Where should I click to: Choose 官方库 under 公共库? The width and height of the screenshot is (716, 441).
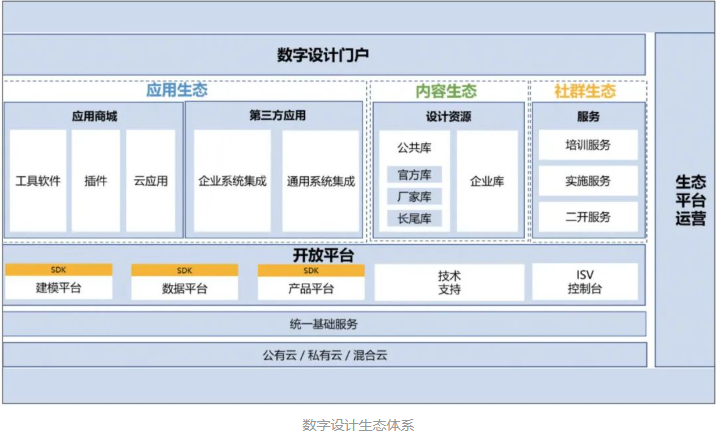coord(413,175)
